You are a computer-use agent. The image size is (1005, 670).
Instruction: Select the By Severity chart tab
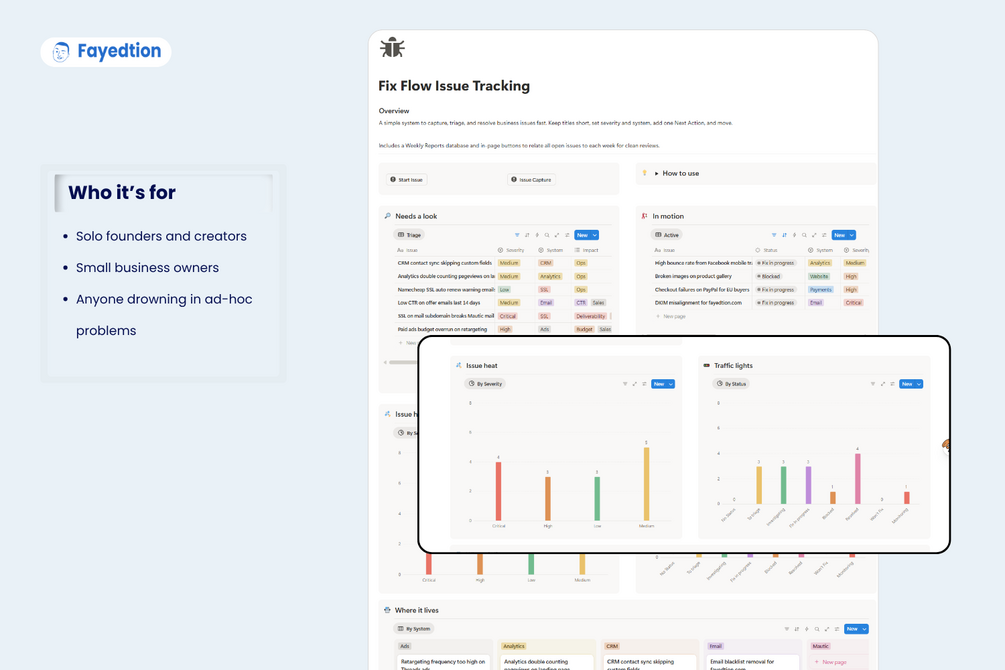point(485,384)
